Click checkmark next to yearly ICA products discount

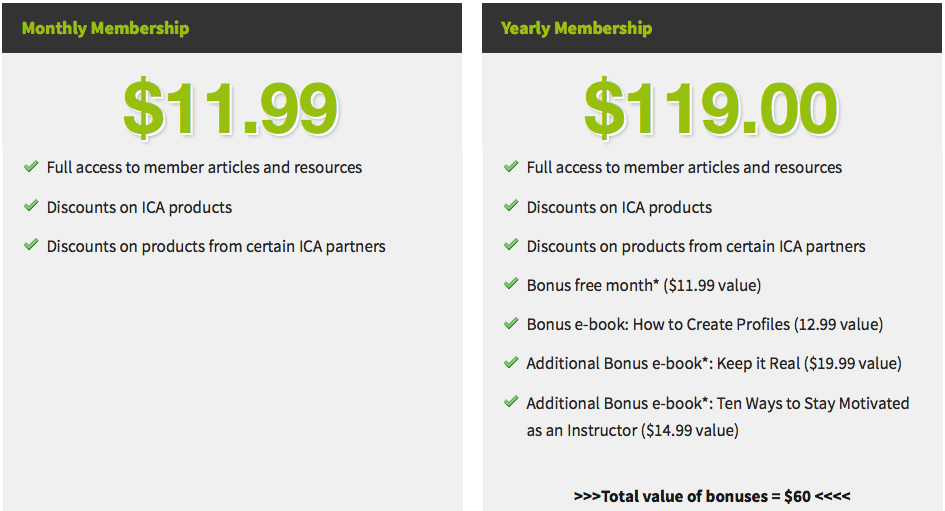pyautogui.click(x=510, y=206)
